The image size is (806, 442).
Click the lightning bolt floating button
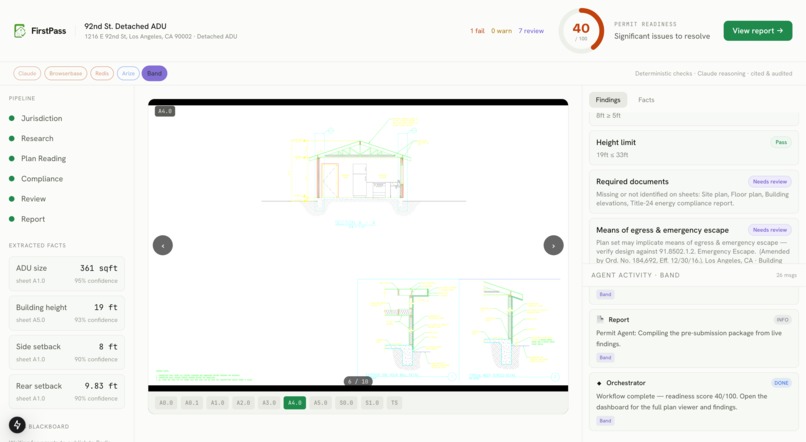(17, 425)
